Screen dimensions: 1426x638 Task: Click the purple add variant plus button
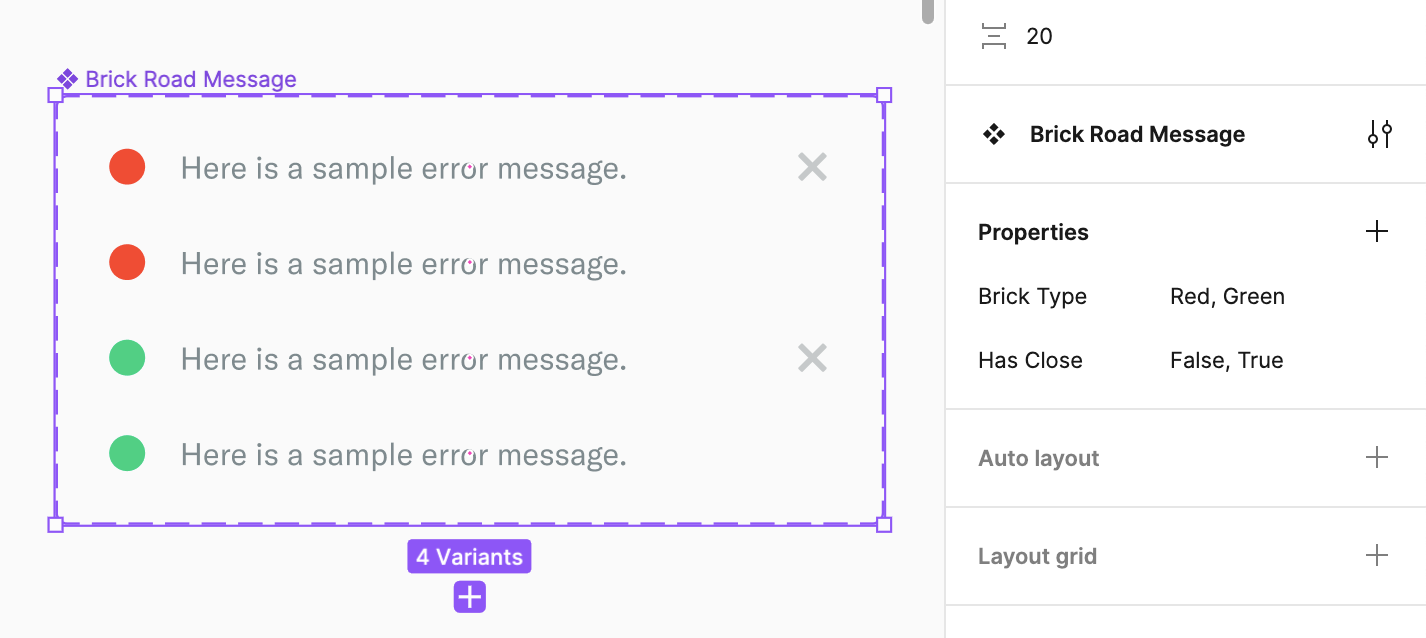469,598
